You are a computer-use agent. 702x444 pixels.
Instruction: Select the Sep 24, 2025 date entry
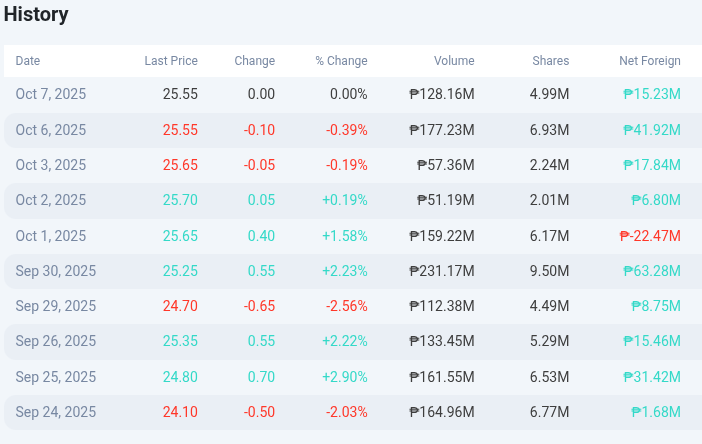pos(56,412)
